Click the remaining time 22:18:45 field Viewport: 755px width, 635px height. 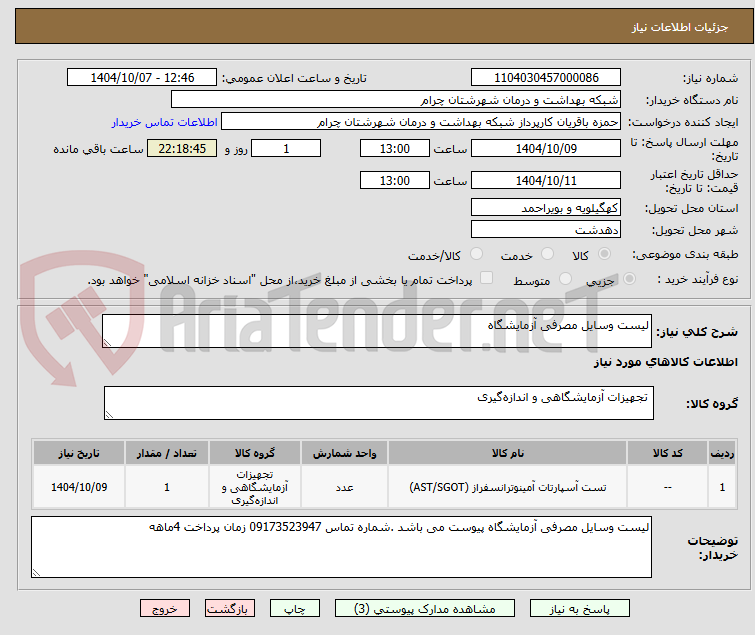[x=182, y=148]
